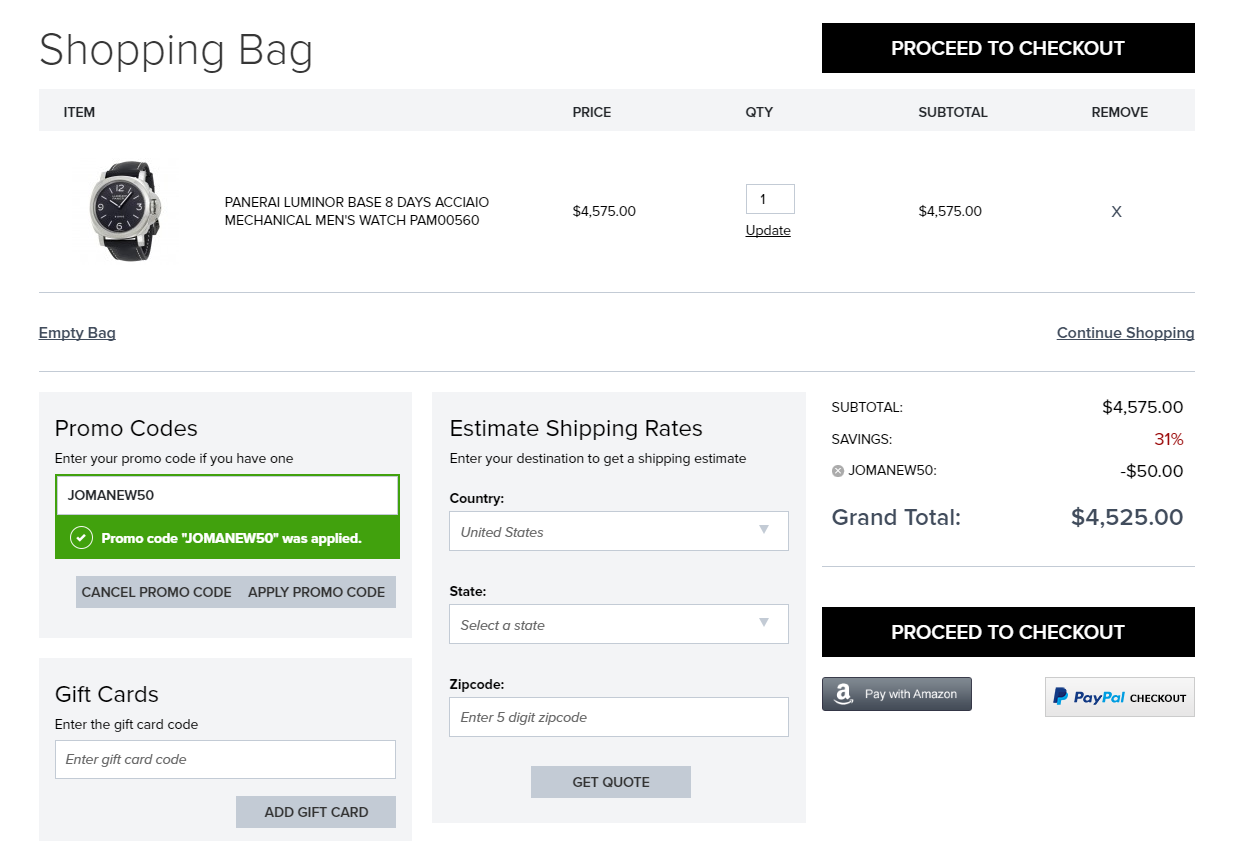
Task: Click the Shopping Bag page heading
Action: 176,50
